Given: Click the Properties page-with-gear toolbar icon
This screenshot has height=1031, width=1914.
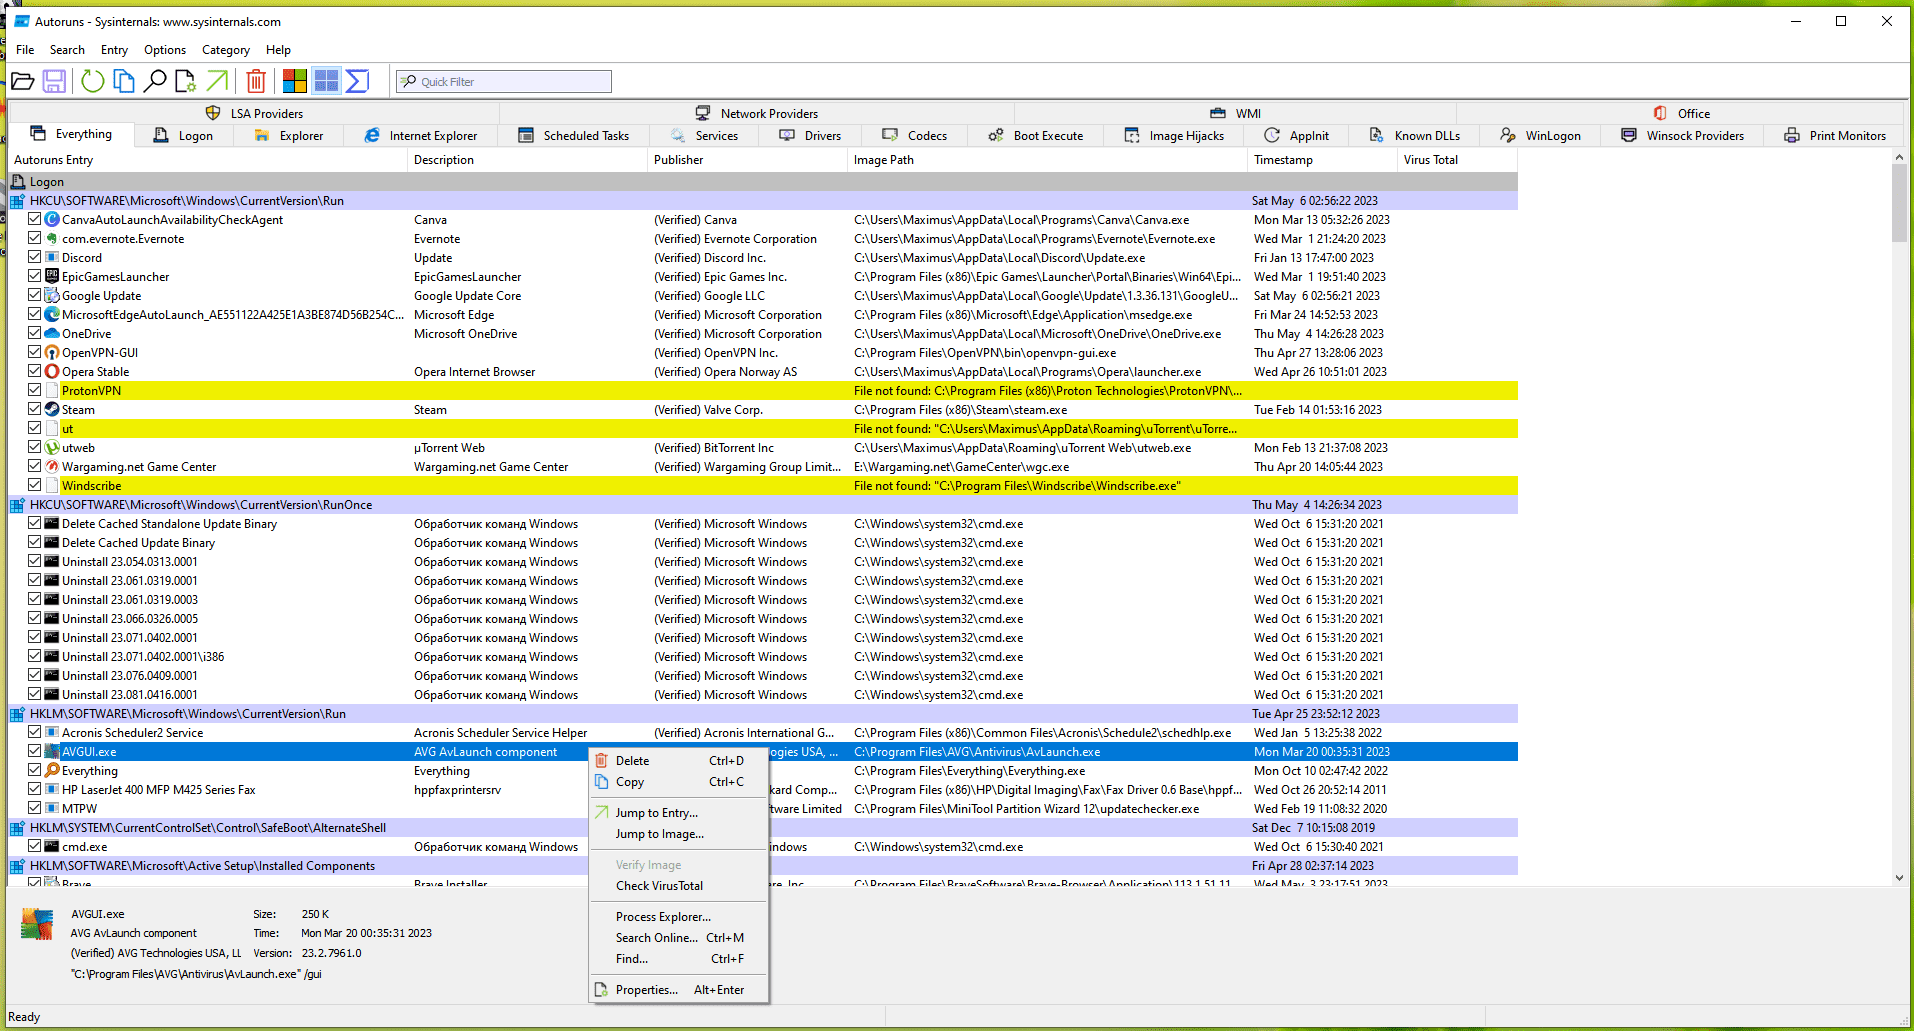Looking at the screenshot, I should point(186,81).
